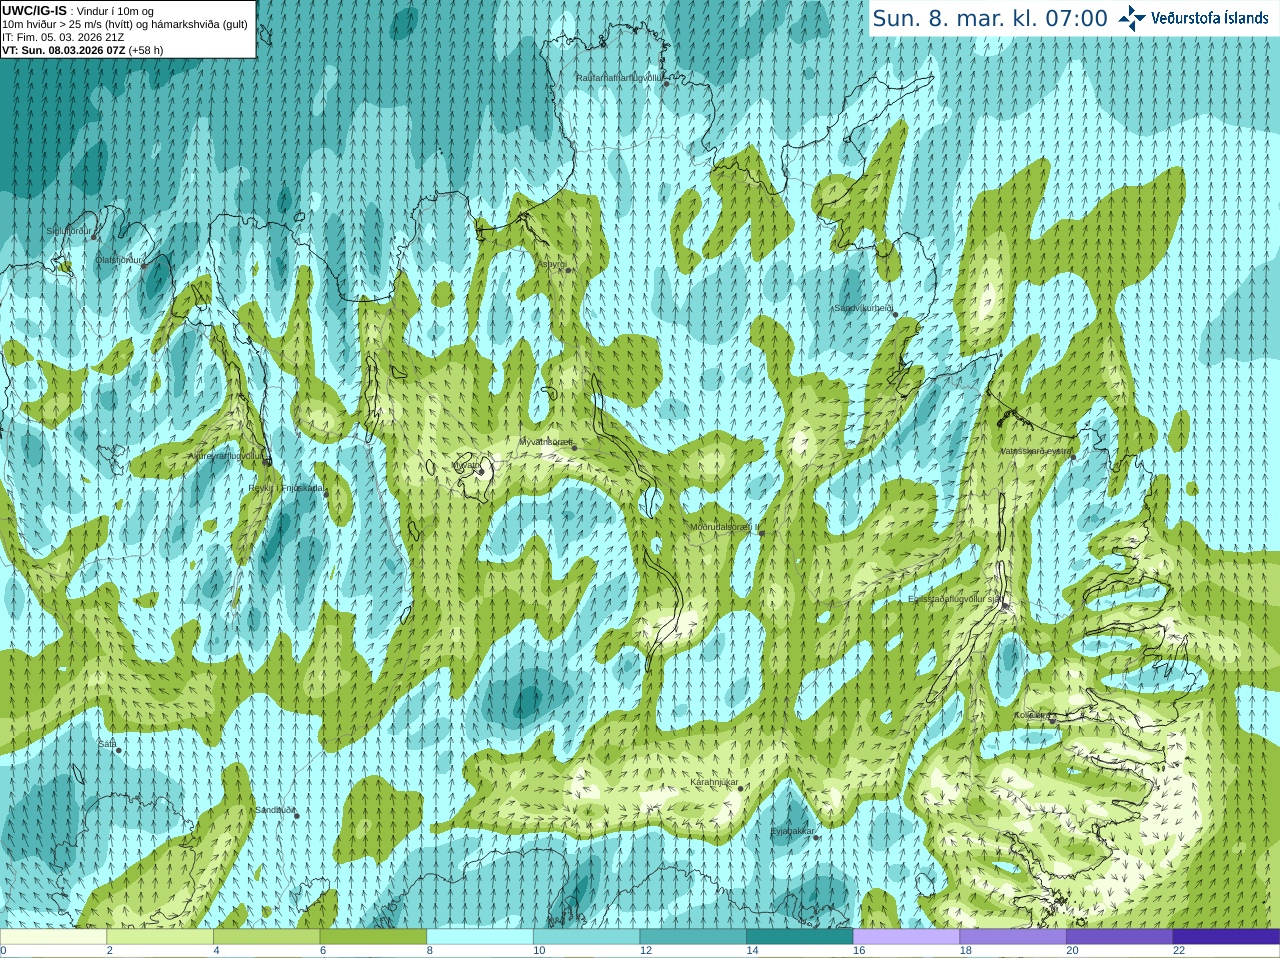Click the Egilsstaðaflugvöllur station marker
Screen dimensions: 1280x958
pyautogui.click(x=1005, y=605)
